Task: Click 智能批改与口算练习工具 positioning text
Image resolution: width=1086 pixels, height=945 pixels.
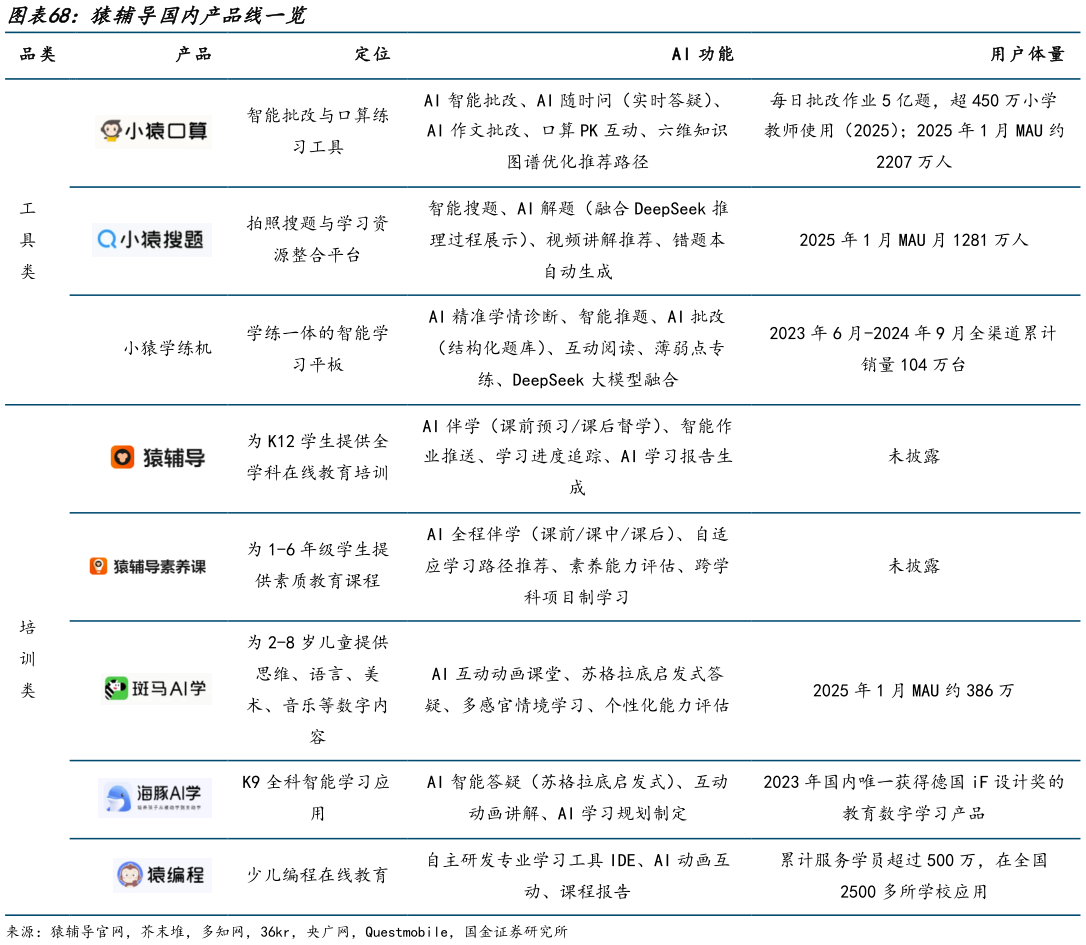Action: (x=318, y=130)
